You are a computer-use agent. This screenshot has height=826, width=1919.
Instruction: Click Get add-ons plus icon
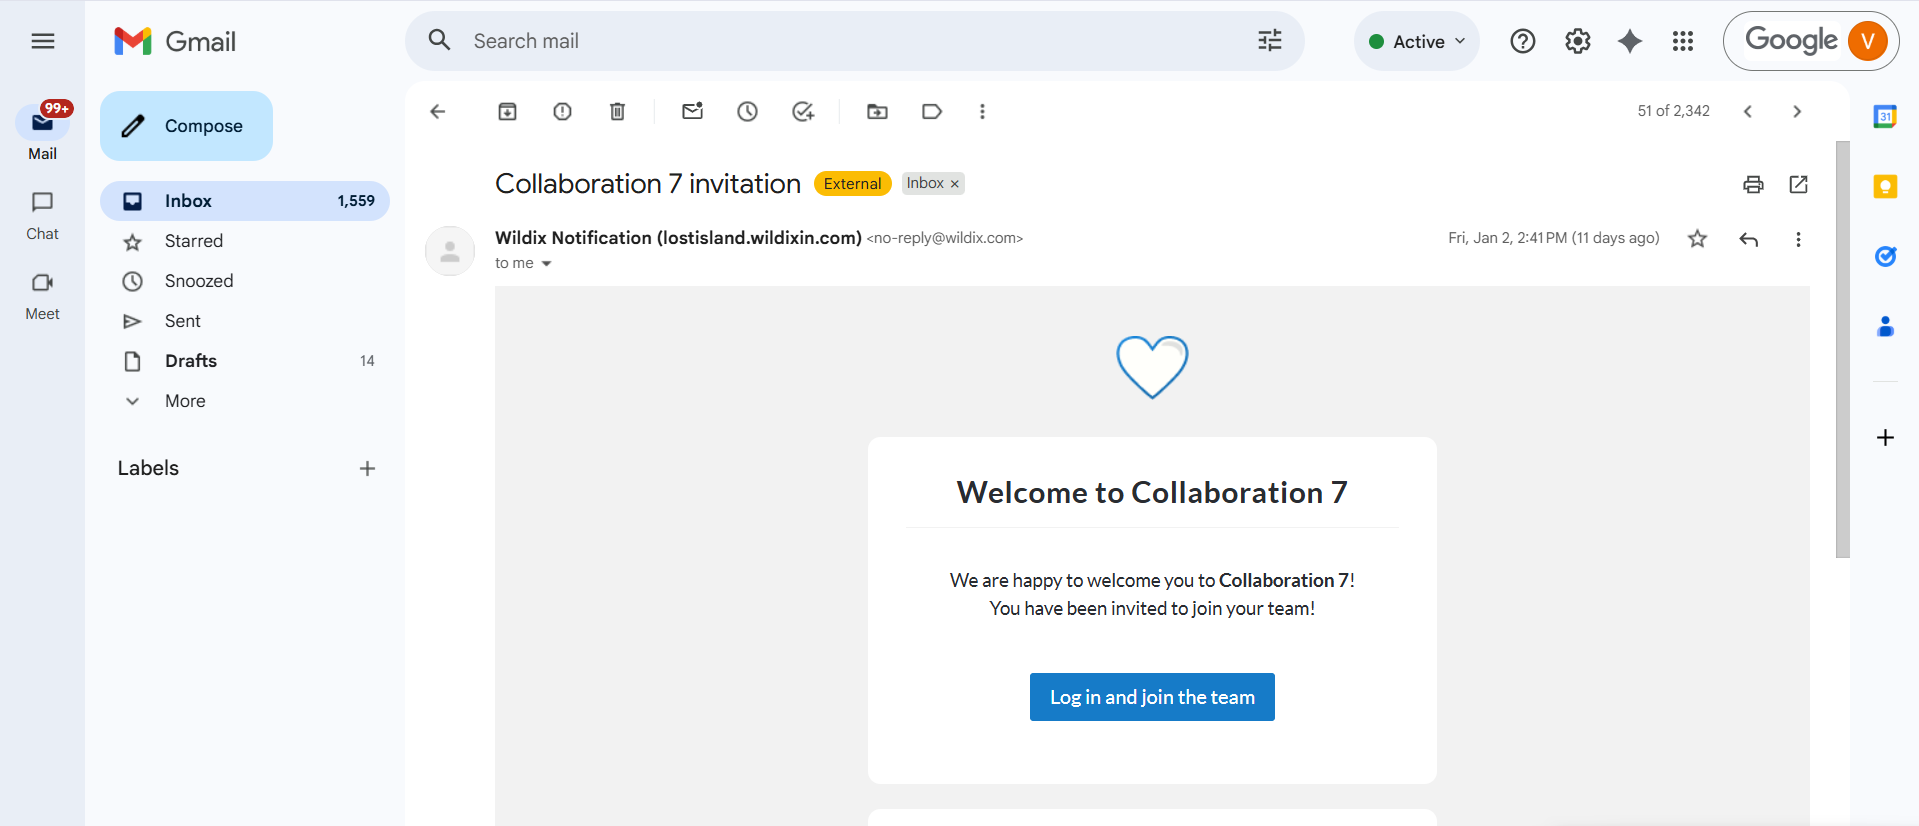(1885, 437)
